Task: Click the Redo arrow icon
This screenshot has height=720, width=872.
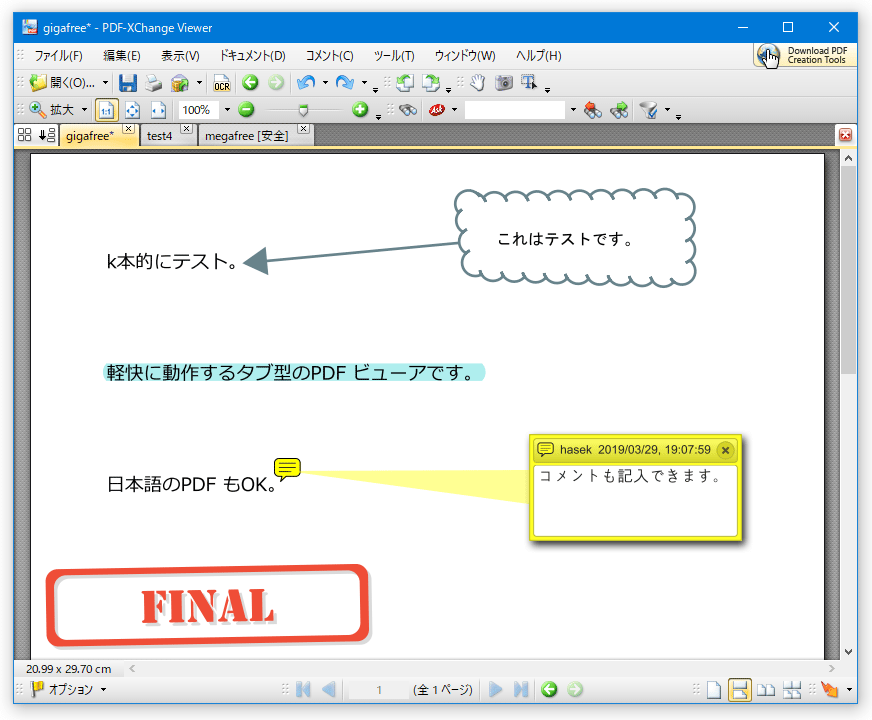Action: click(x=345, y=82)
